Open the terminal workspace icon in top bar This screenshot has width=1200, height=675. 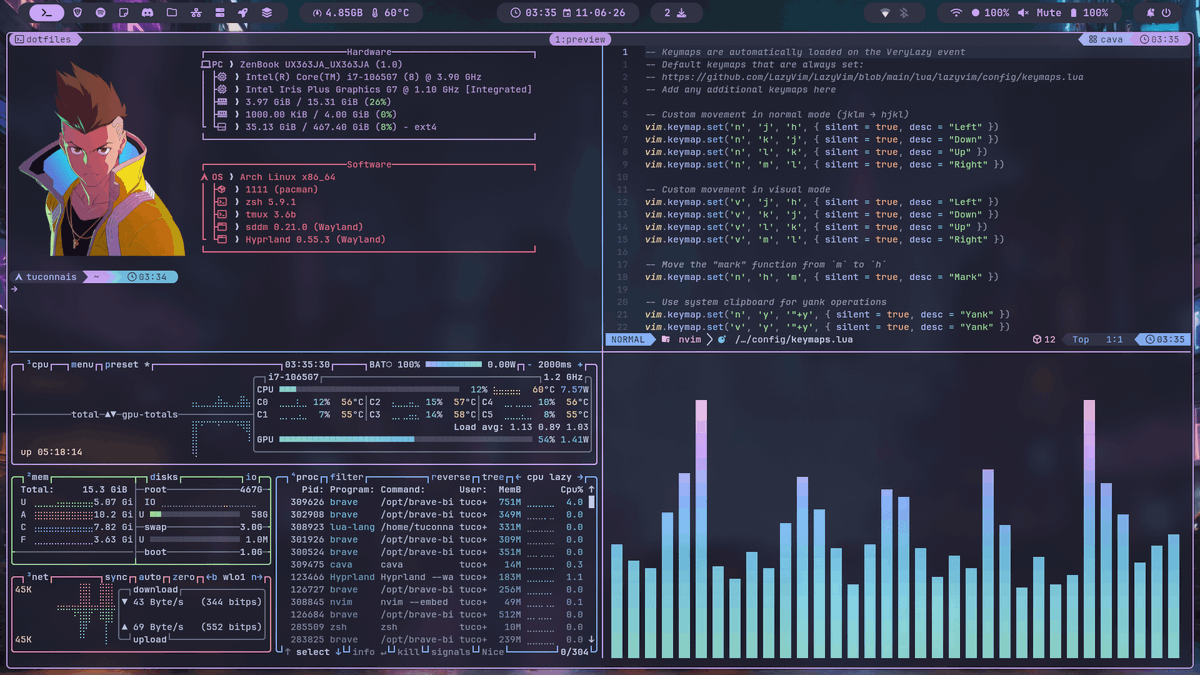pyautogui.click(x=47, y=13)
